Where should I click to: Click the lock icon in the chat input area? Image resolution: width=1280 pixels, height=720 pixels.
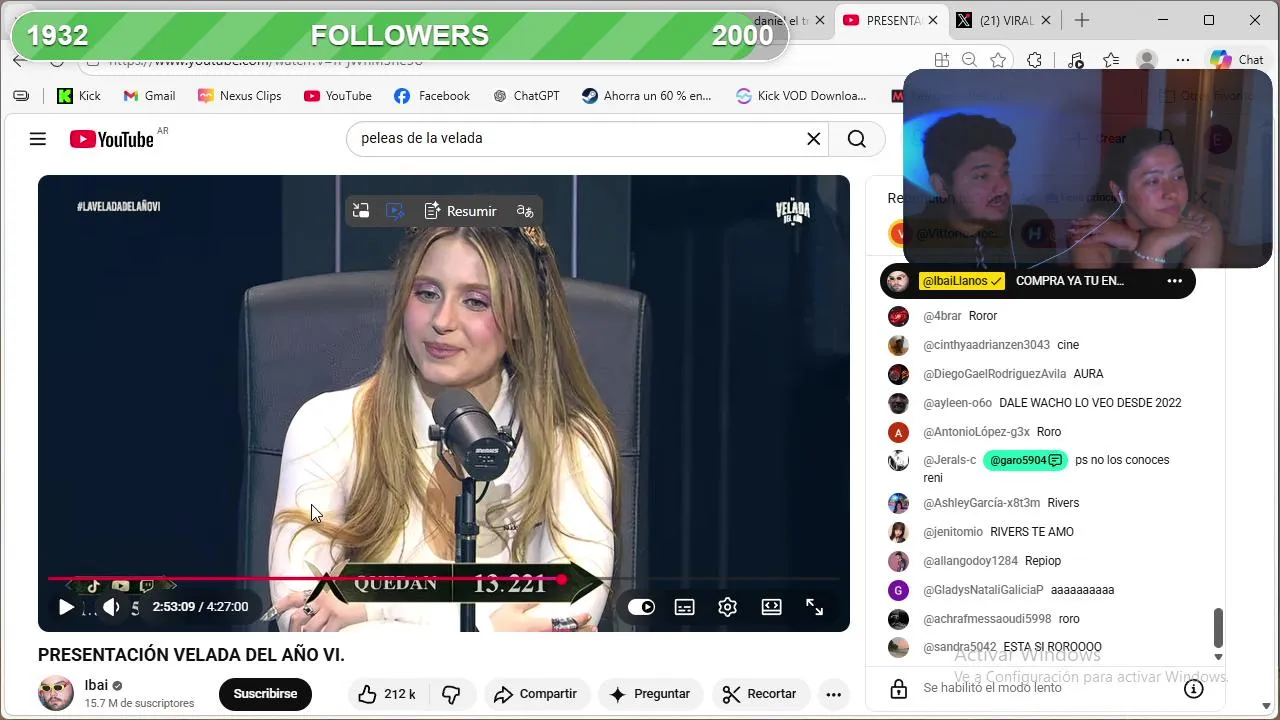[x=898, y=689]
